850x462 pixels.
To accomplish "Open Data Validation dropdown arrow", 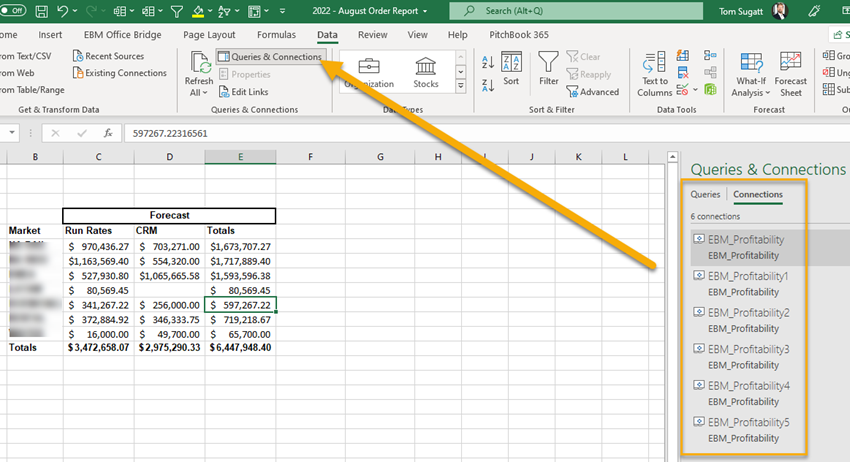I will 696,89.
